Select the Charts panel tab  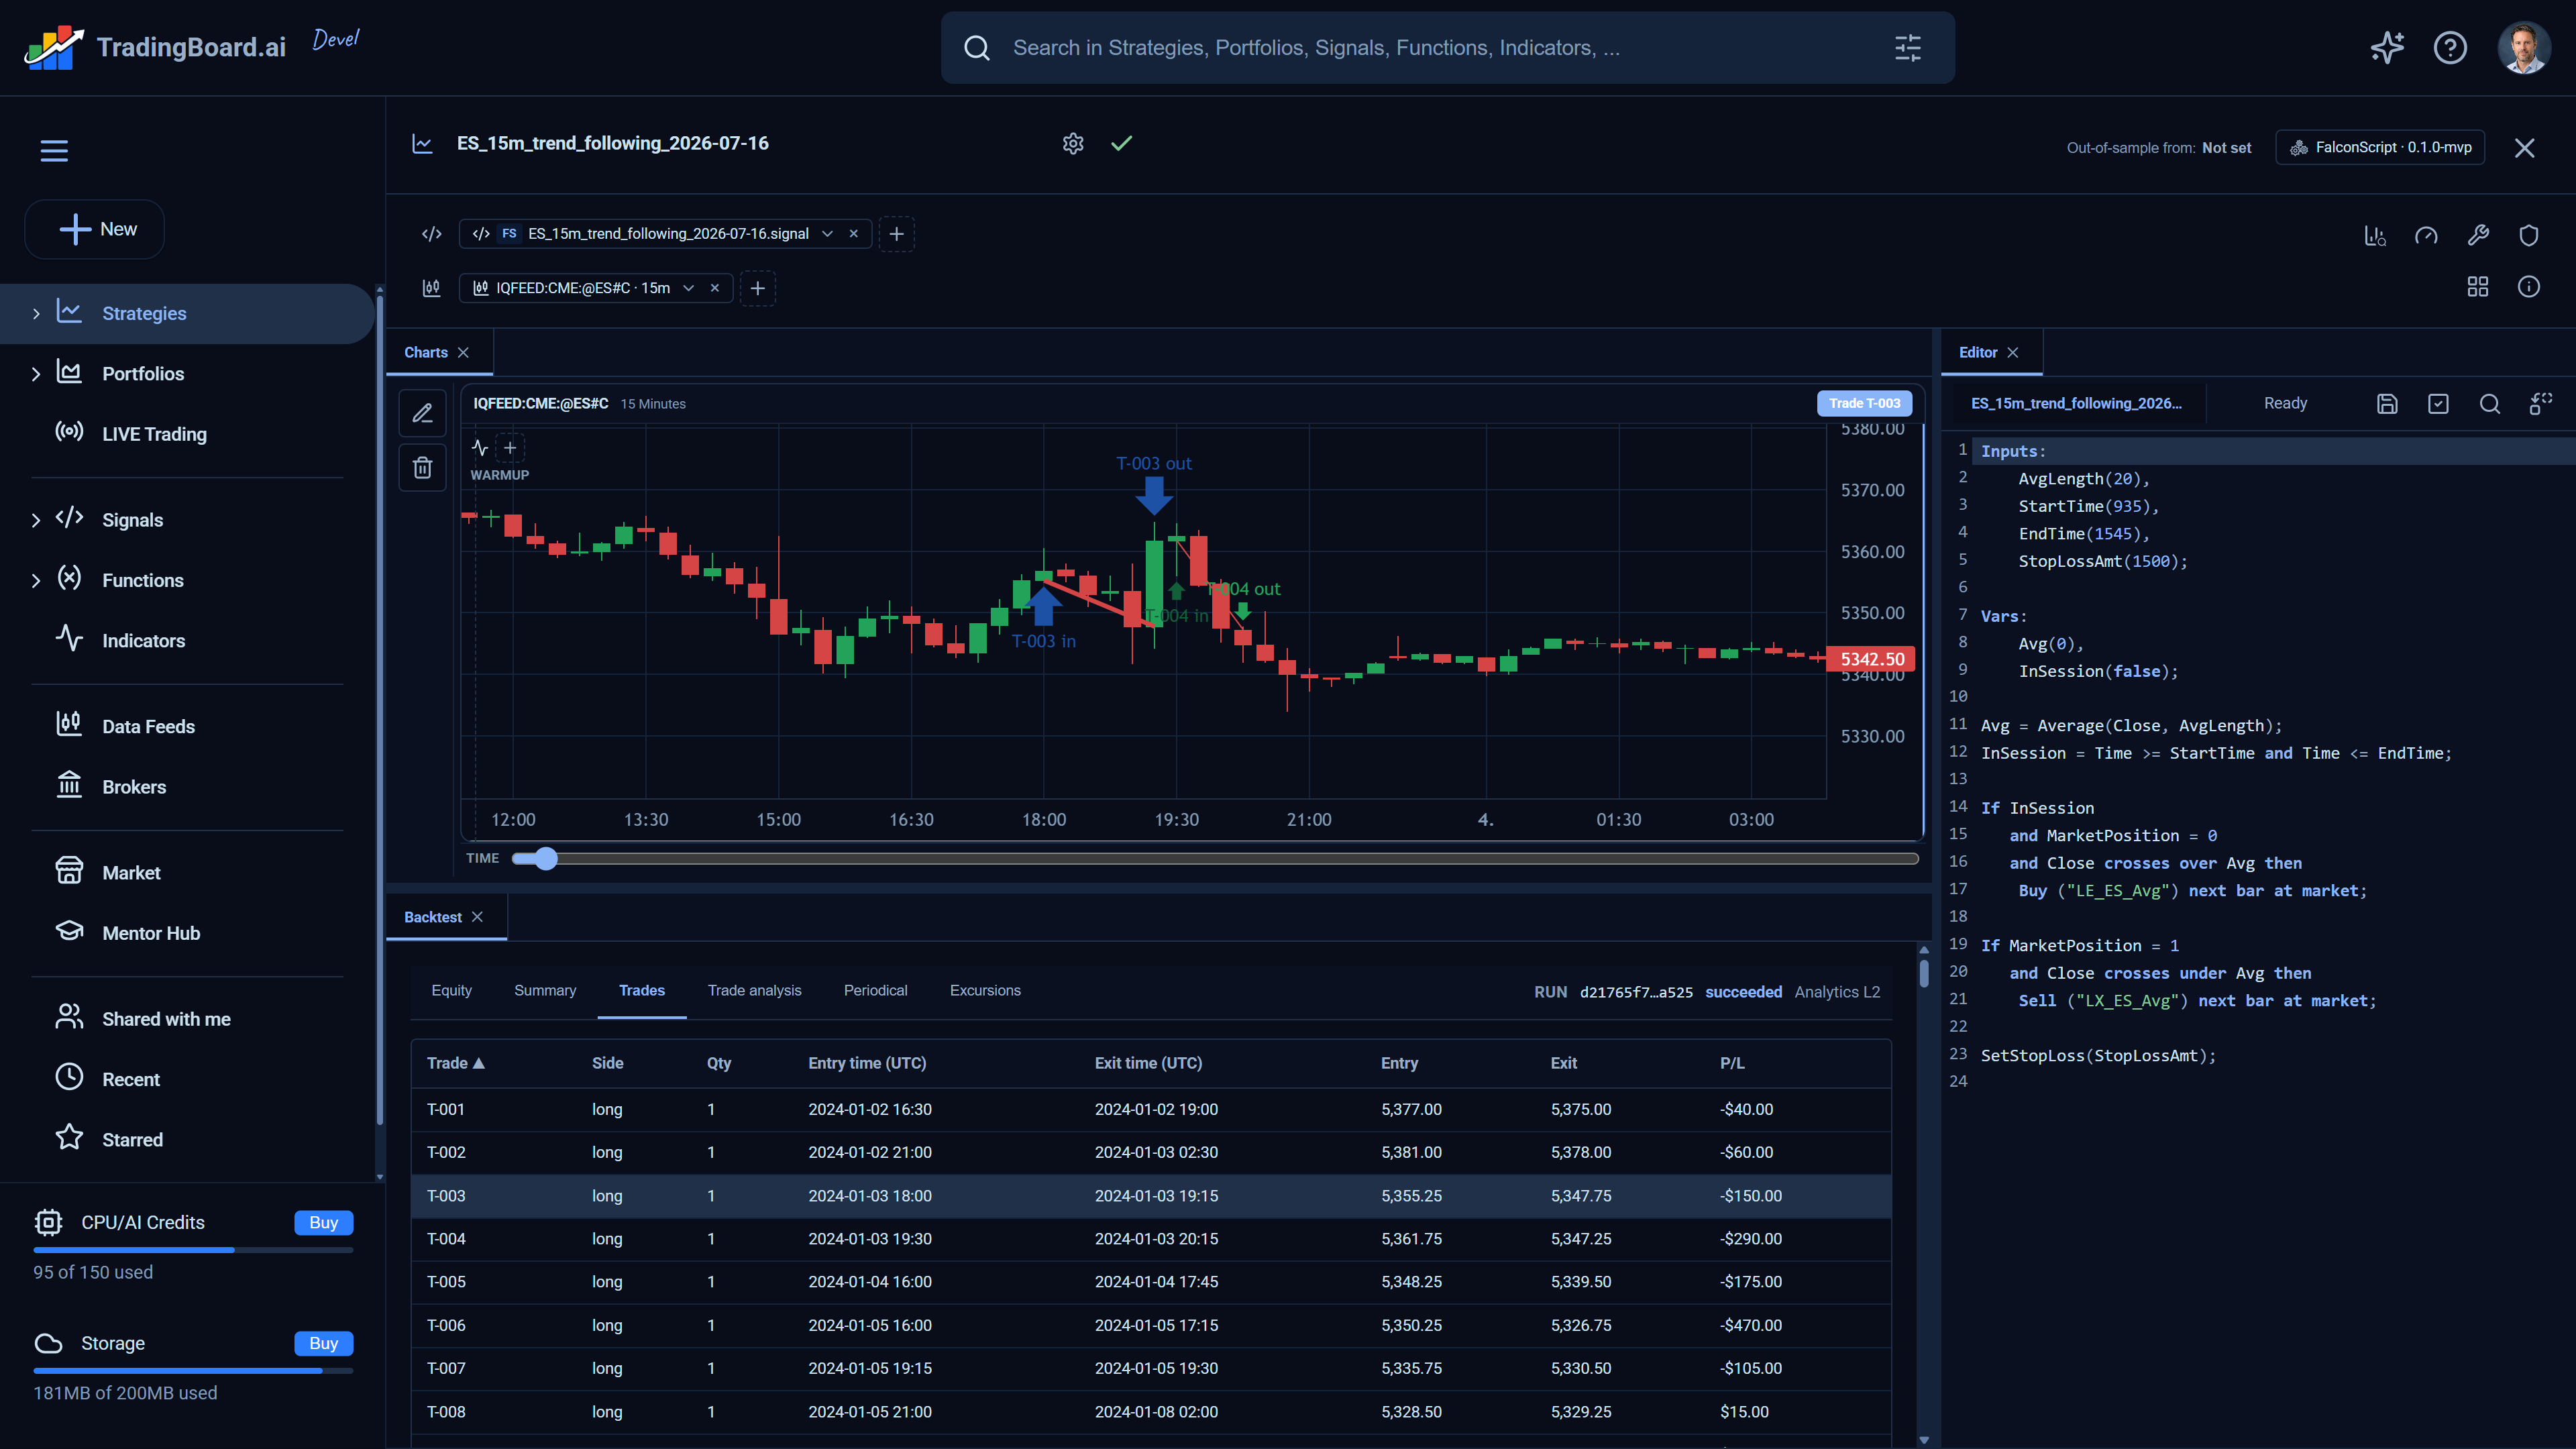[426, 353]
